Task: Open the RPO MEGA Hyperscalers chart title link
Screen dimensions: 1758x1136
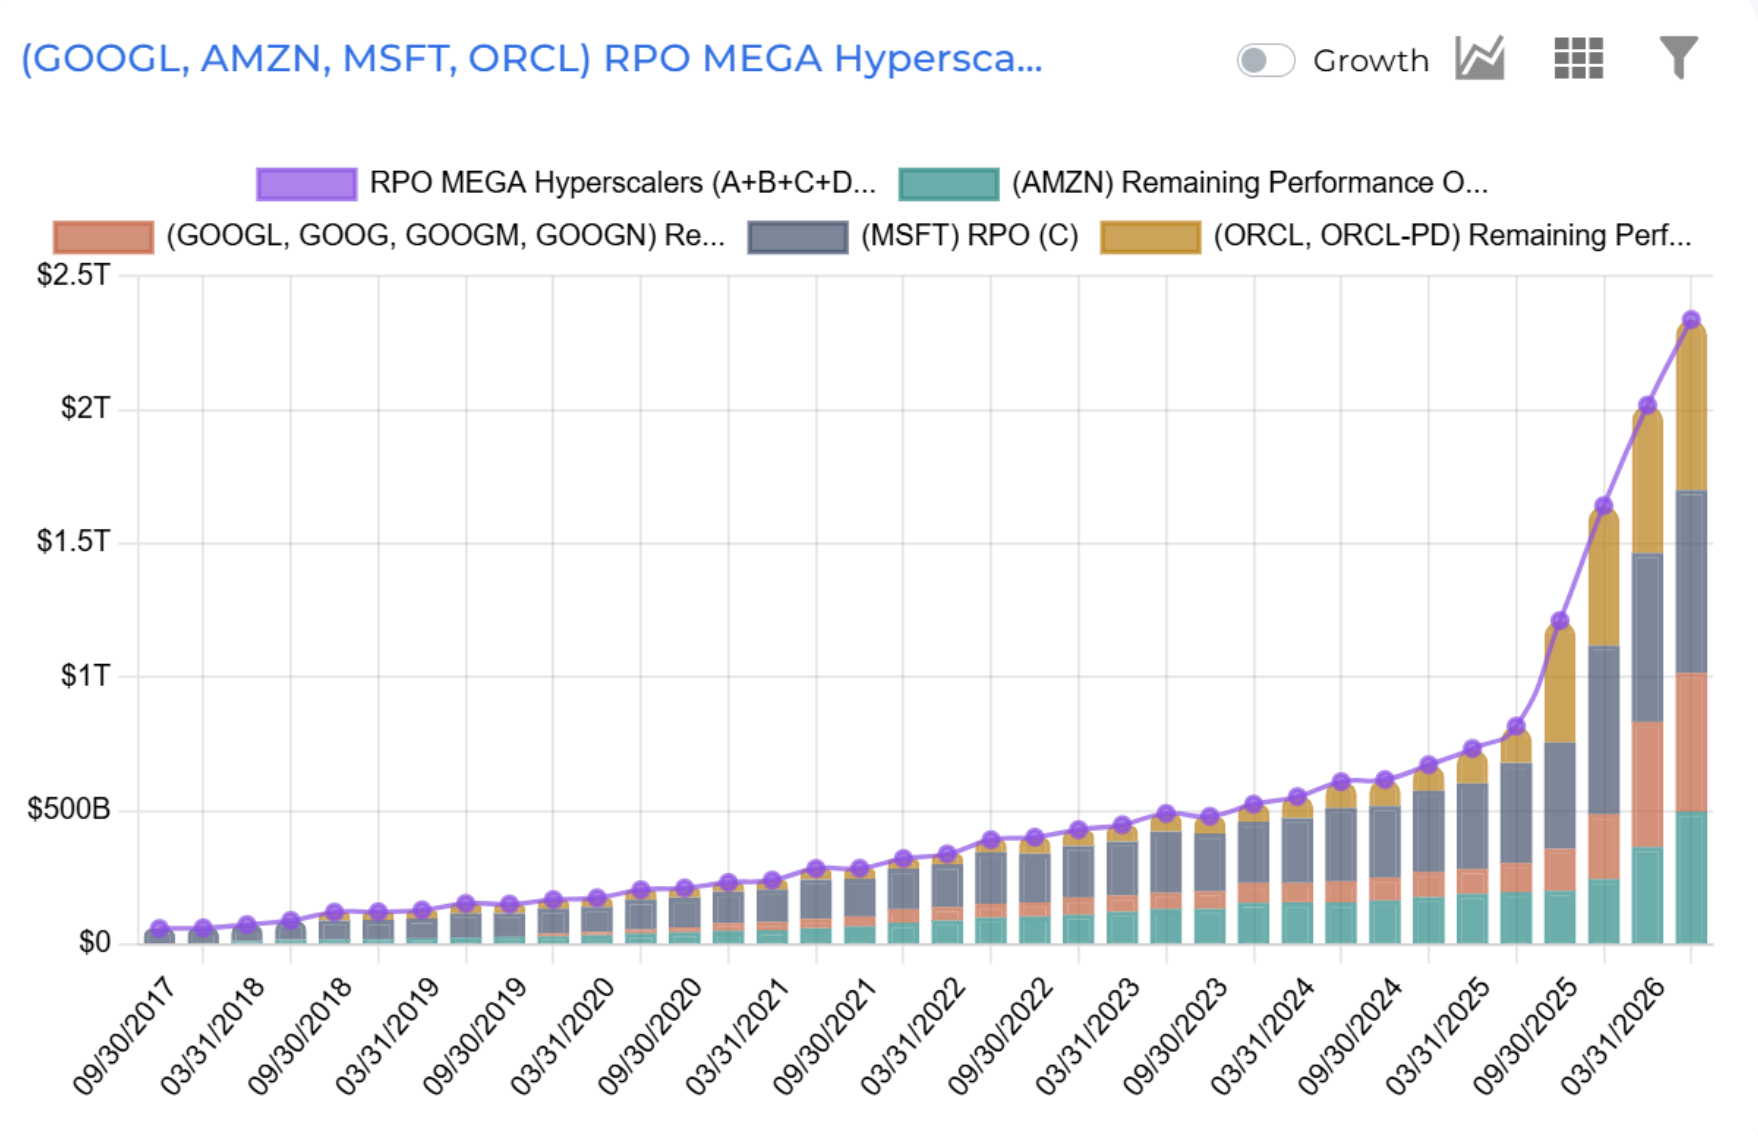Action: tap(532, 58)
